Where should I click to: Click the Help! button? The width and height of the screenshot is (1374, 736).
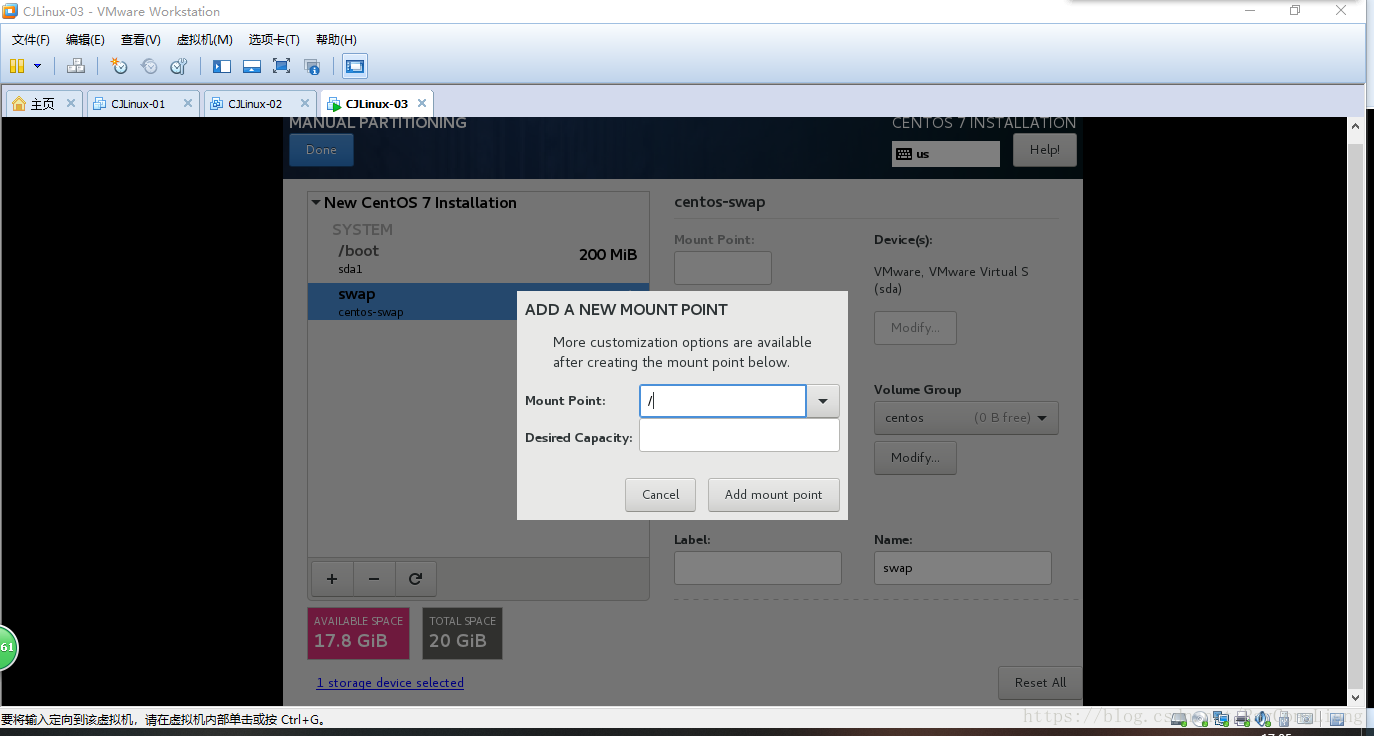coord(1045,150)
